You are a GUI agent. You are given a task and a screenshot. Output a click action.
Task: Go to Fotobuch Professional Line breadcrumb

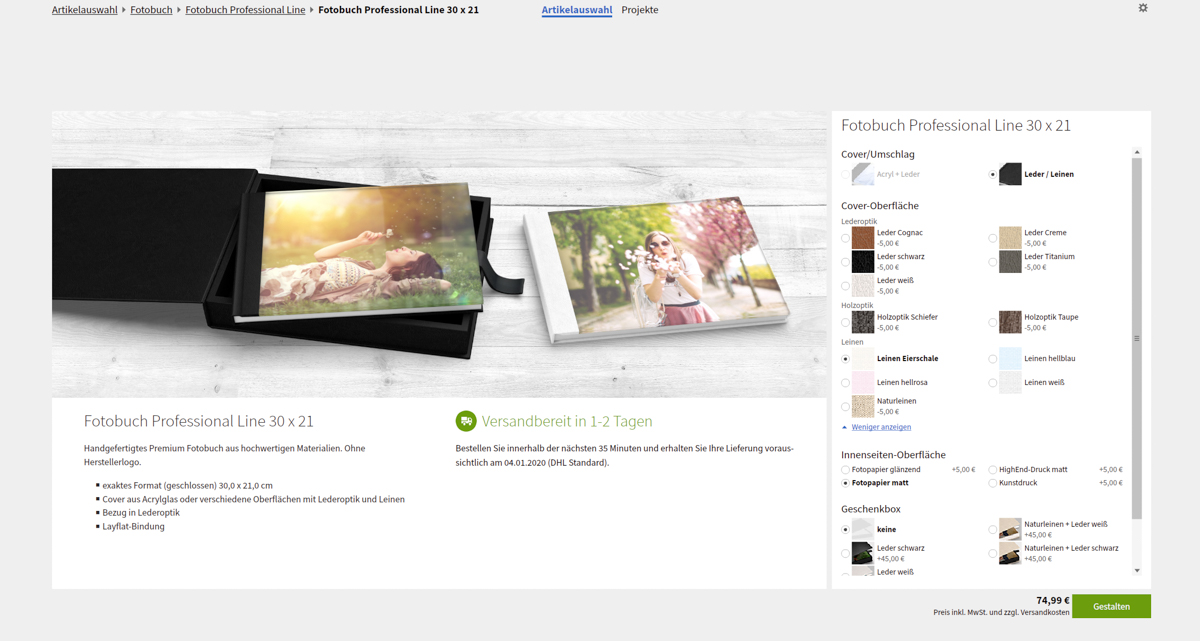tap(245, 10)
